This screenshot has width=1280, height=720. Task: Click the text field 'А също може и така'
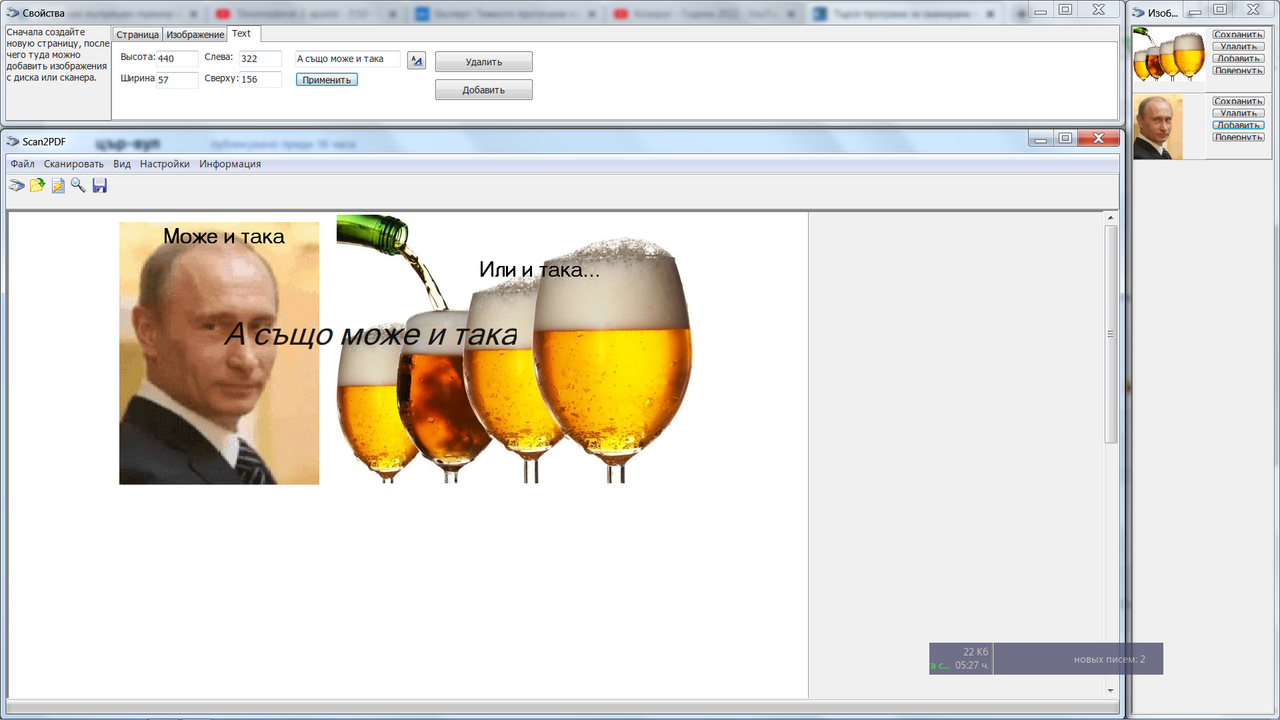click(348, 59)
